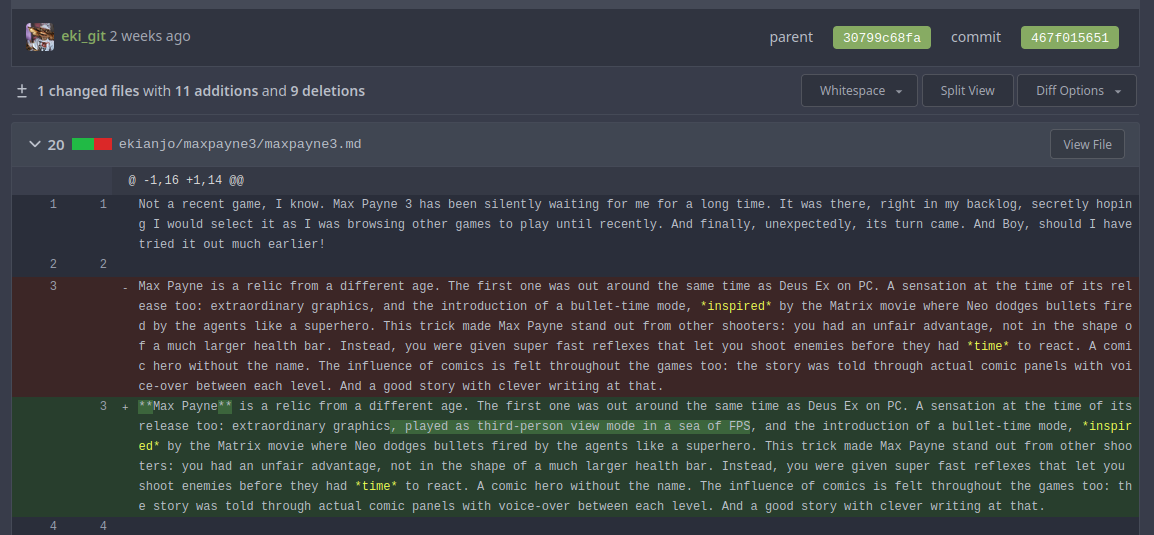
Task: Open the Diff Options dropdown
Action: [x=1076, y=91]
